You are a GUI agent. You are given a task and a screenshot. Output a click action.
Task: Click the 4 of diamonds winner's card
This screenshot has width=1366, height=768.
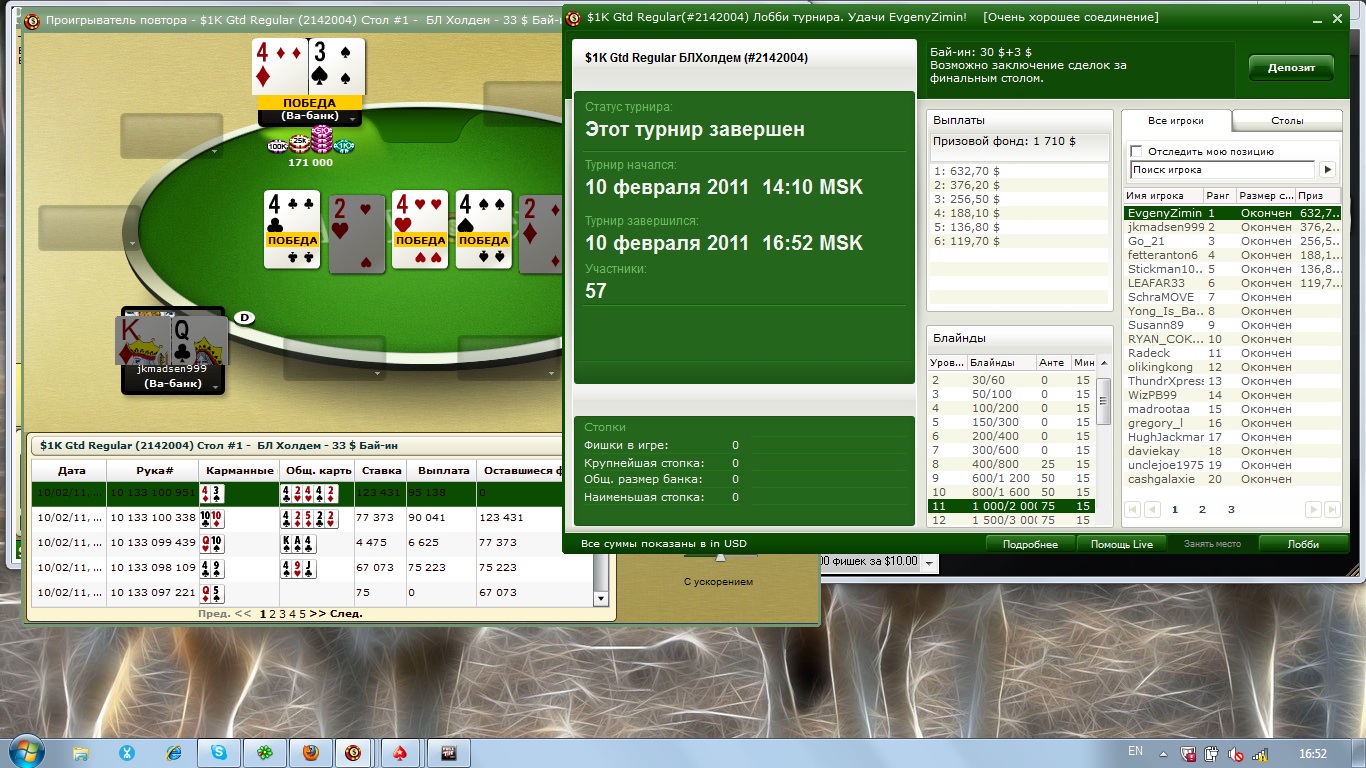click(279, 67)
